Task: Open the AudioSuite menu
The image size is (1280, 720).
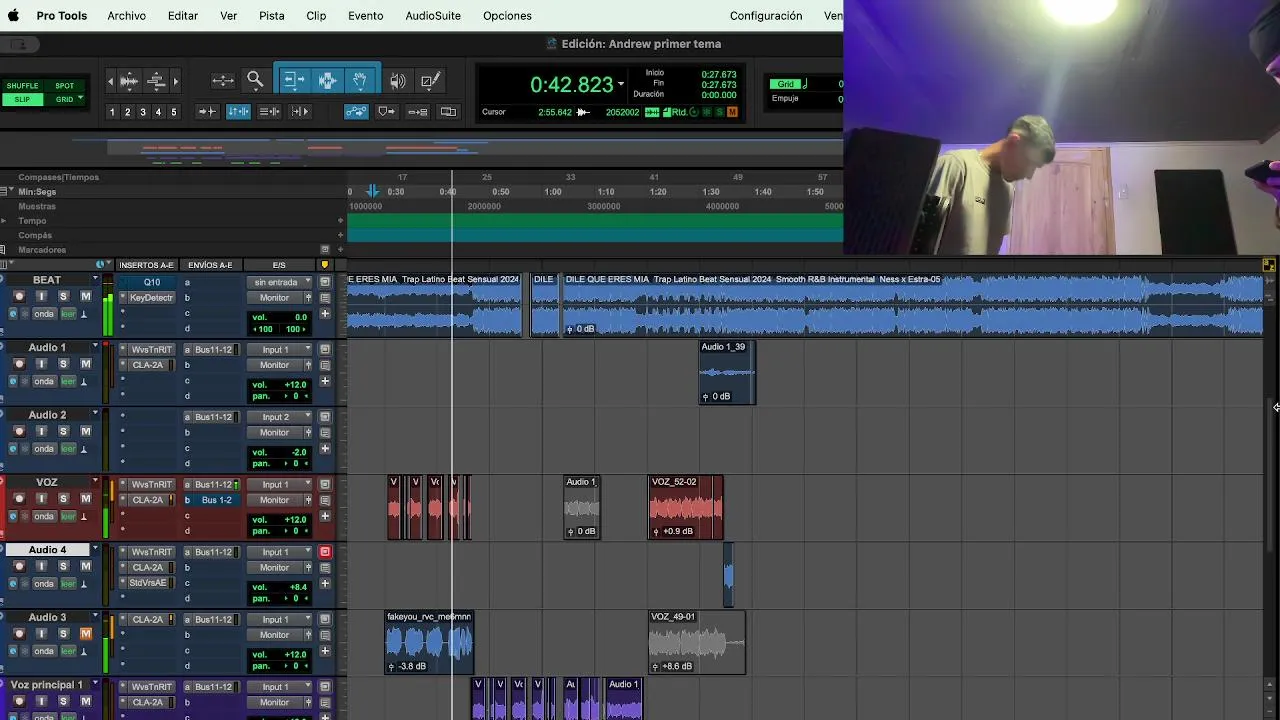Action: [433, 16]
